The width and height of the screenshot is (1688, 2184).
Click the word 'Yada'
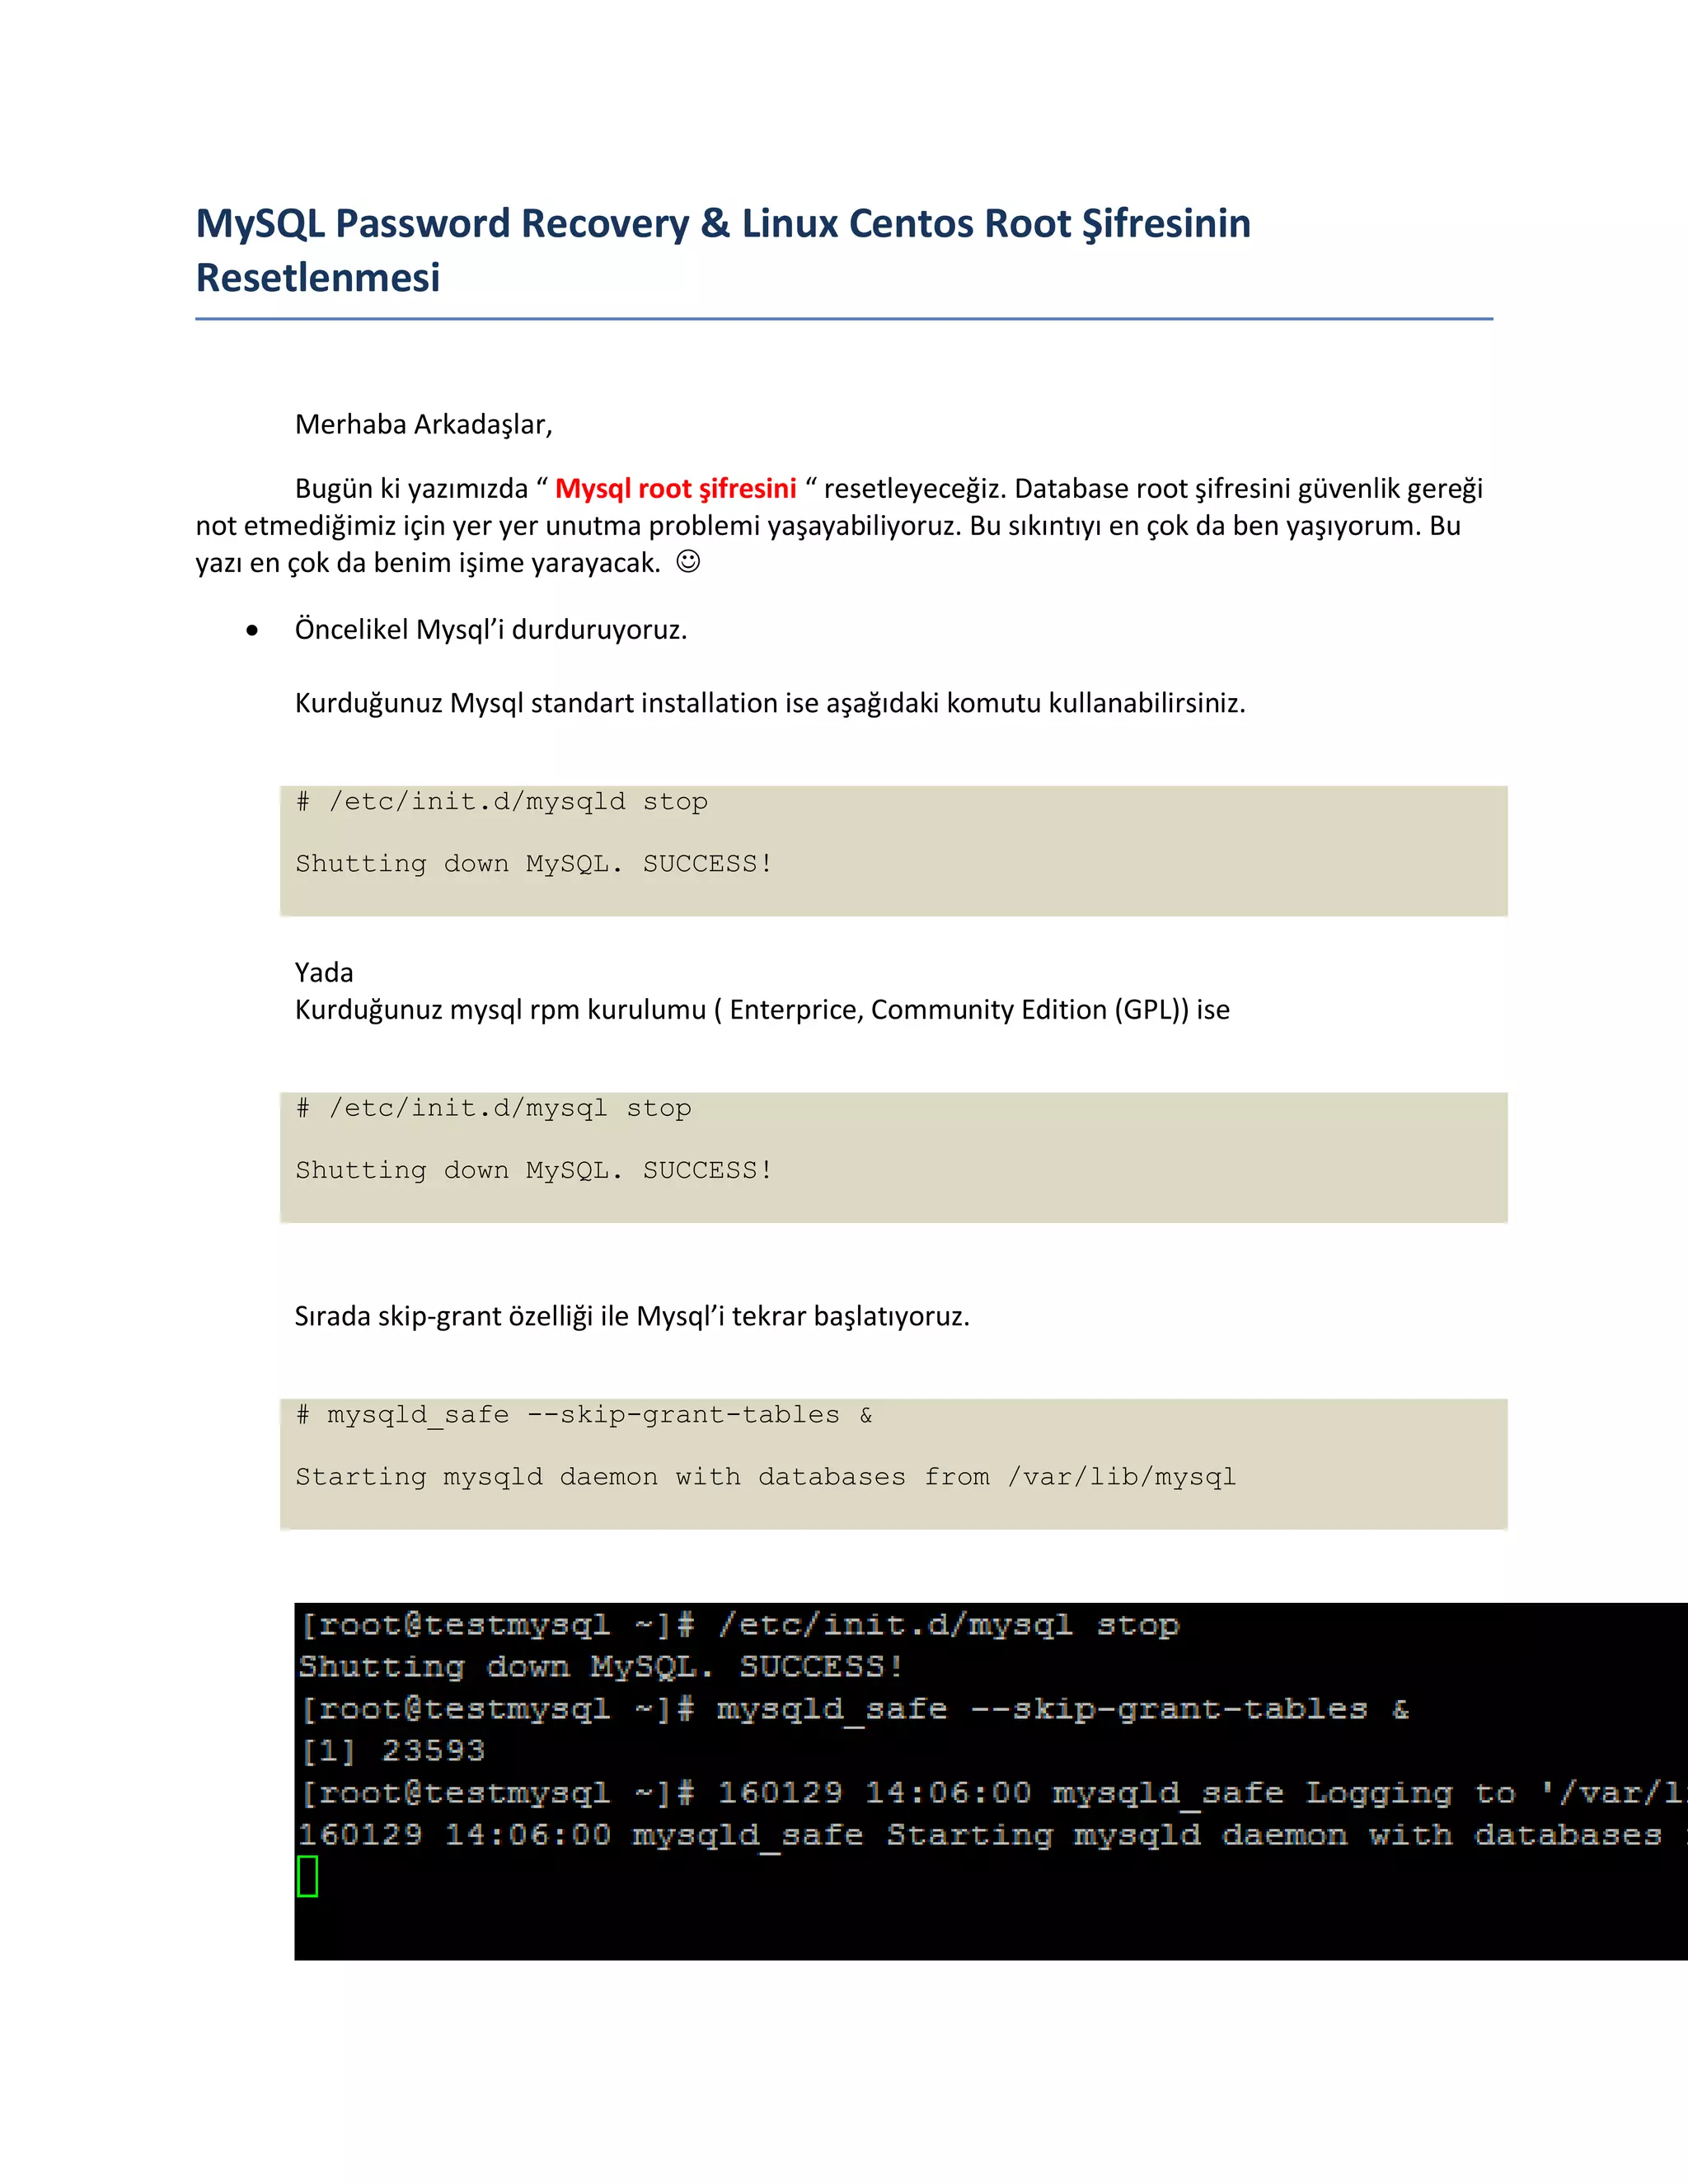(x=323, y=972)
